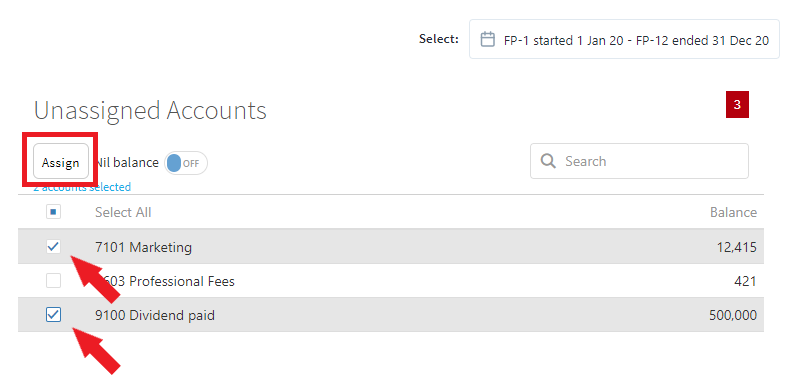Image resolution: width=795 pixels, height=391 pixels.
Task: Uncheck the 9100 Dividend paid checkbox
Action: (x=53, y=315)
